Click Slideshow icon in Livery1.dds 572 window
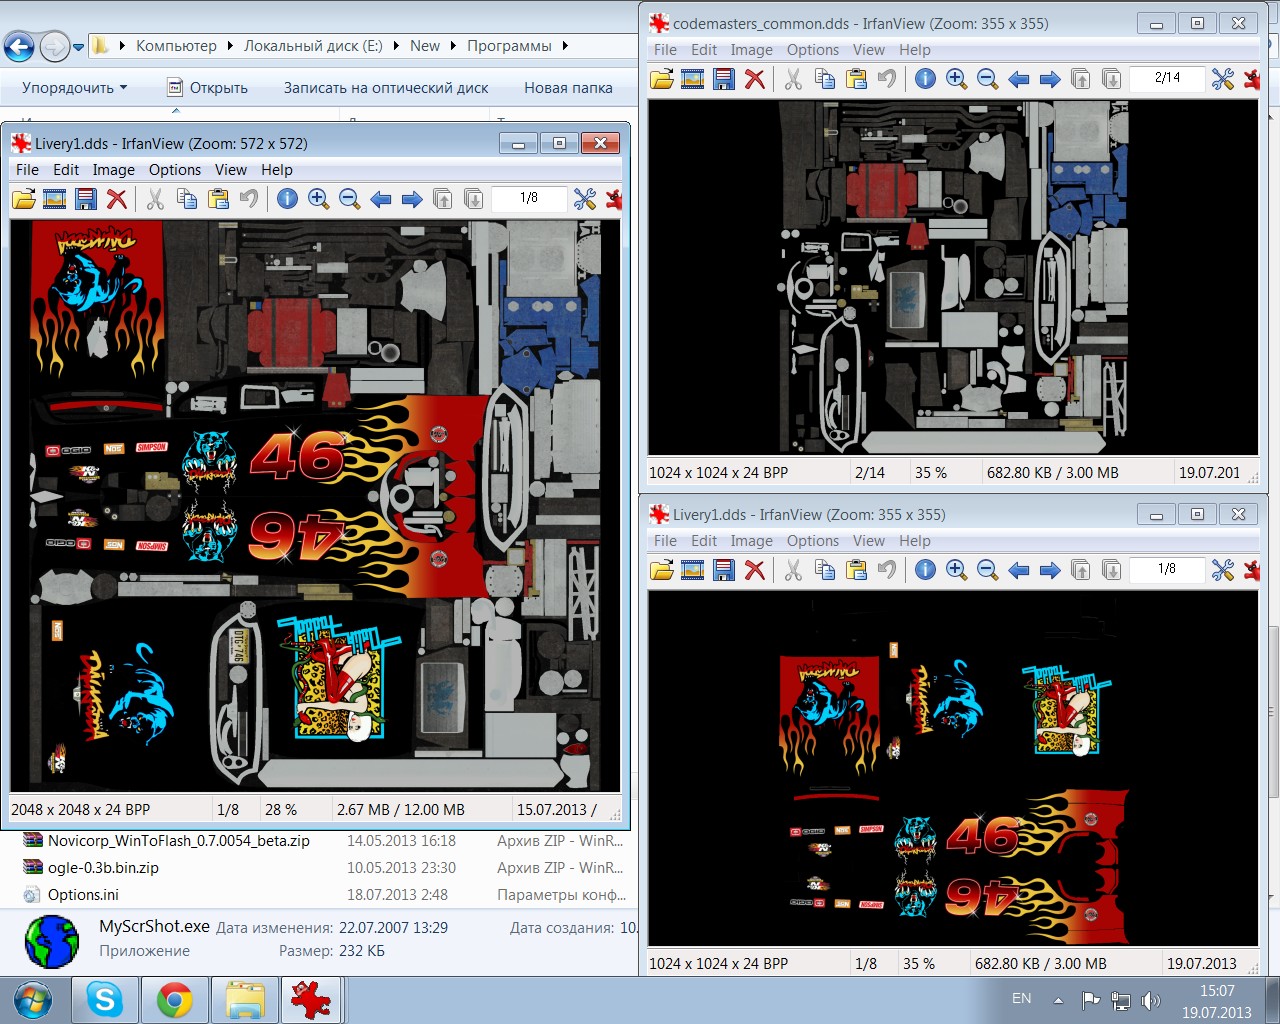The image size is (1280, 1024). pyautogui.click(x=55, y=199)
